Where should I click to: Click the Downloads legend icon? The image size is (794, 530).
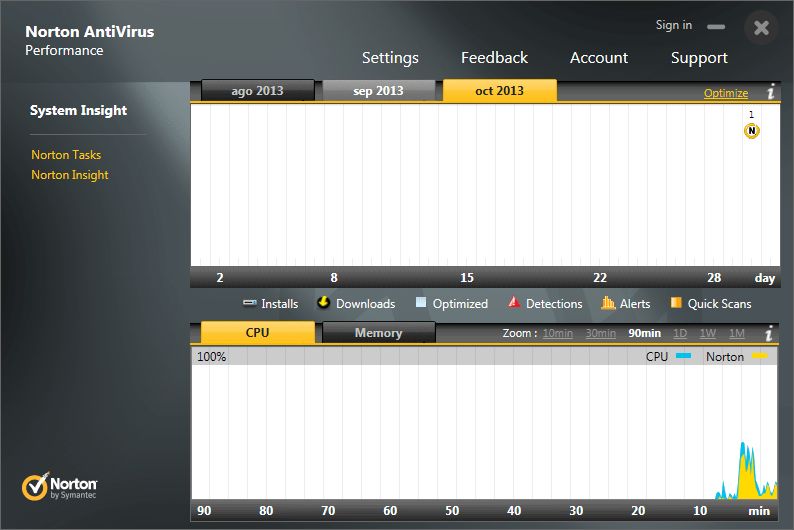click(x=323, y=302)
